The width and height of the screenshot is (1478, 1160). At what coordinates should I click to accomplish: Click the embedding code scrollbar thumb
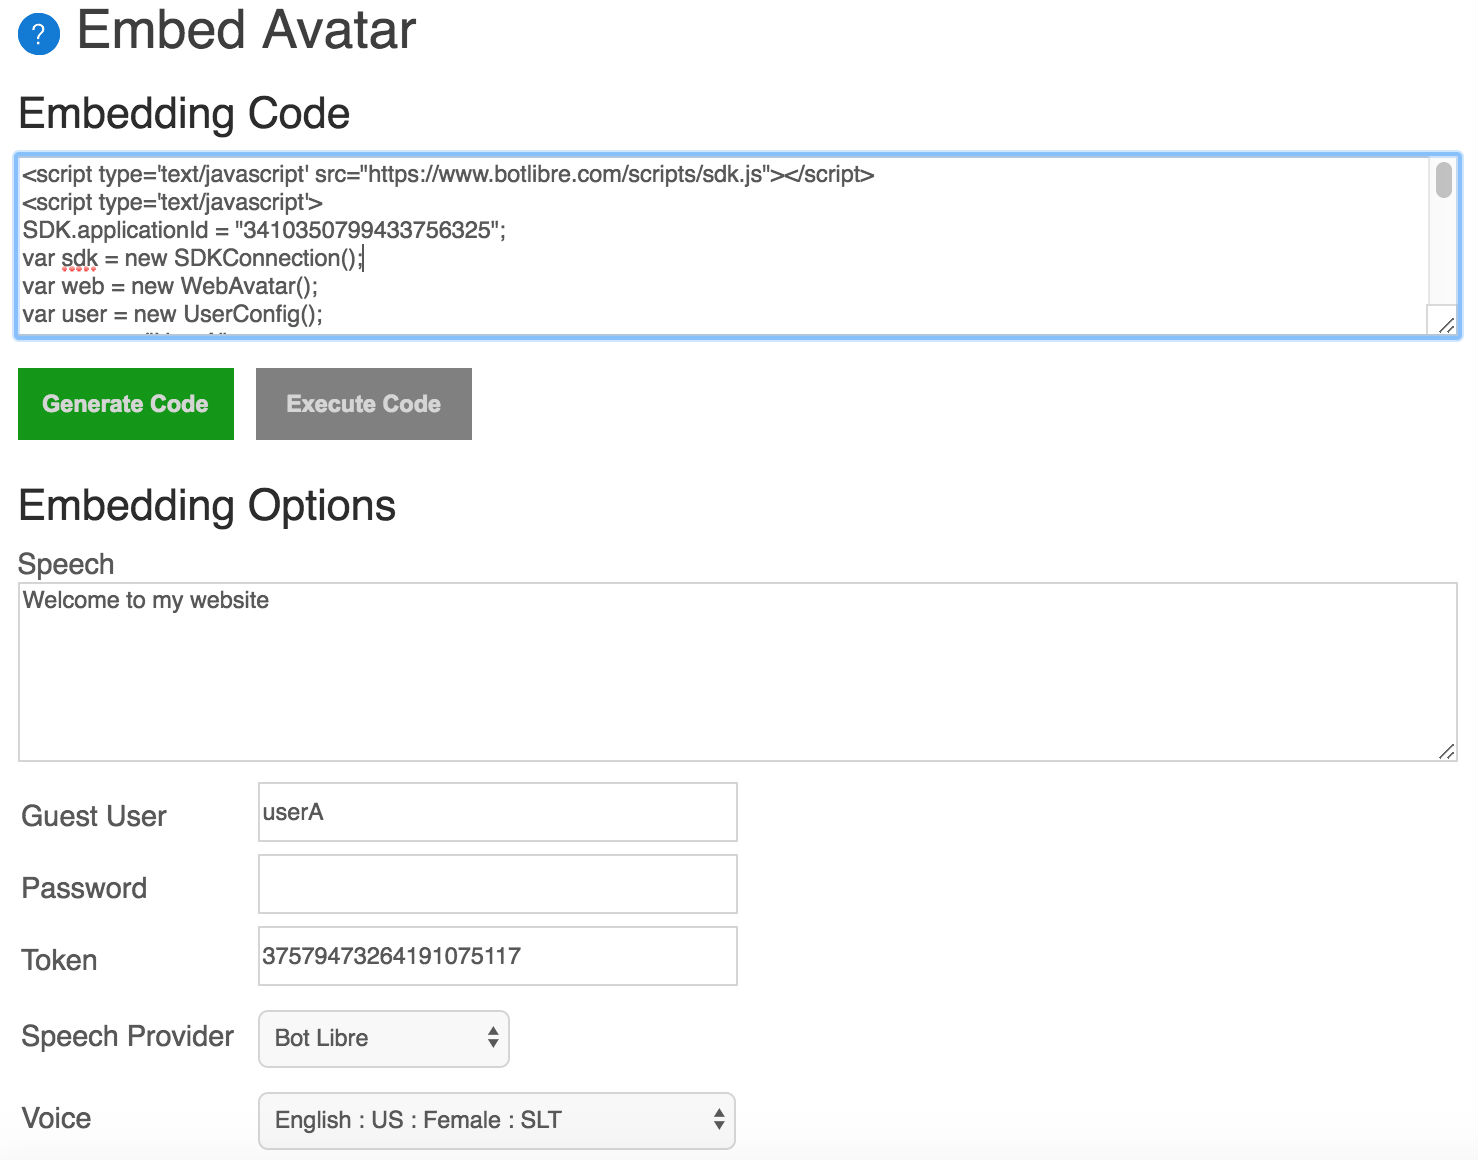coord(1443,180)
